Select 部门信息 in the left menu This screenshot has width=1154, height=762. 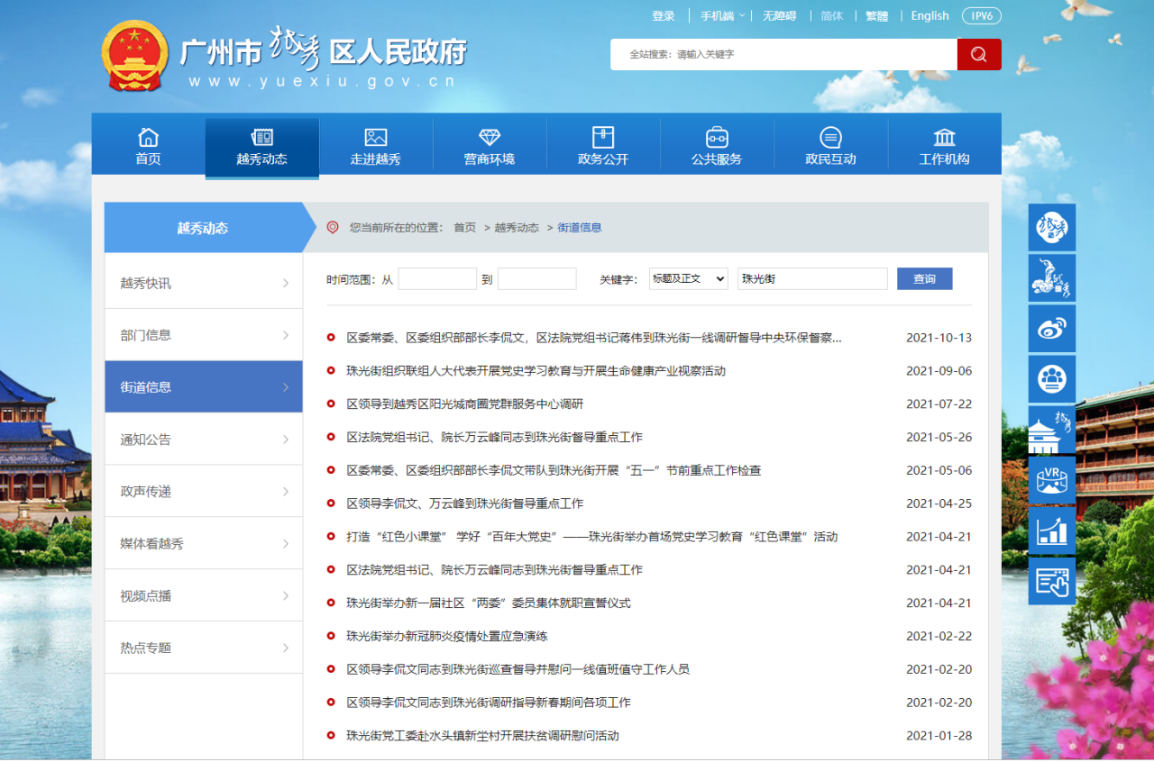[x=146, y=335]
